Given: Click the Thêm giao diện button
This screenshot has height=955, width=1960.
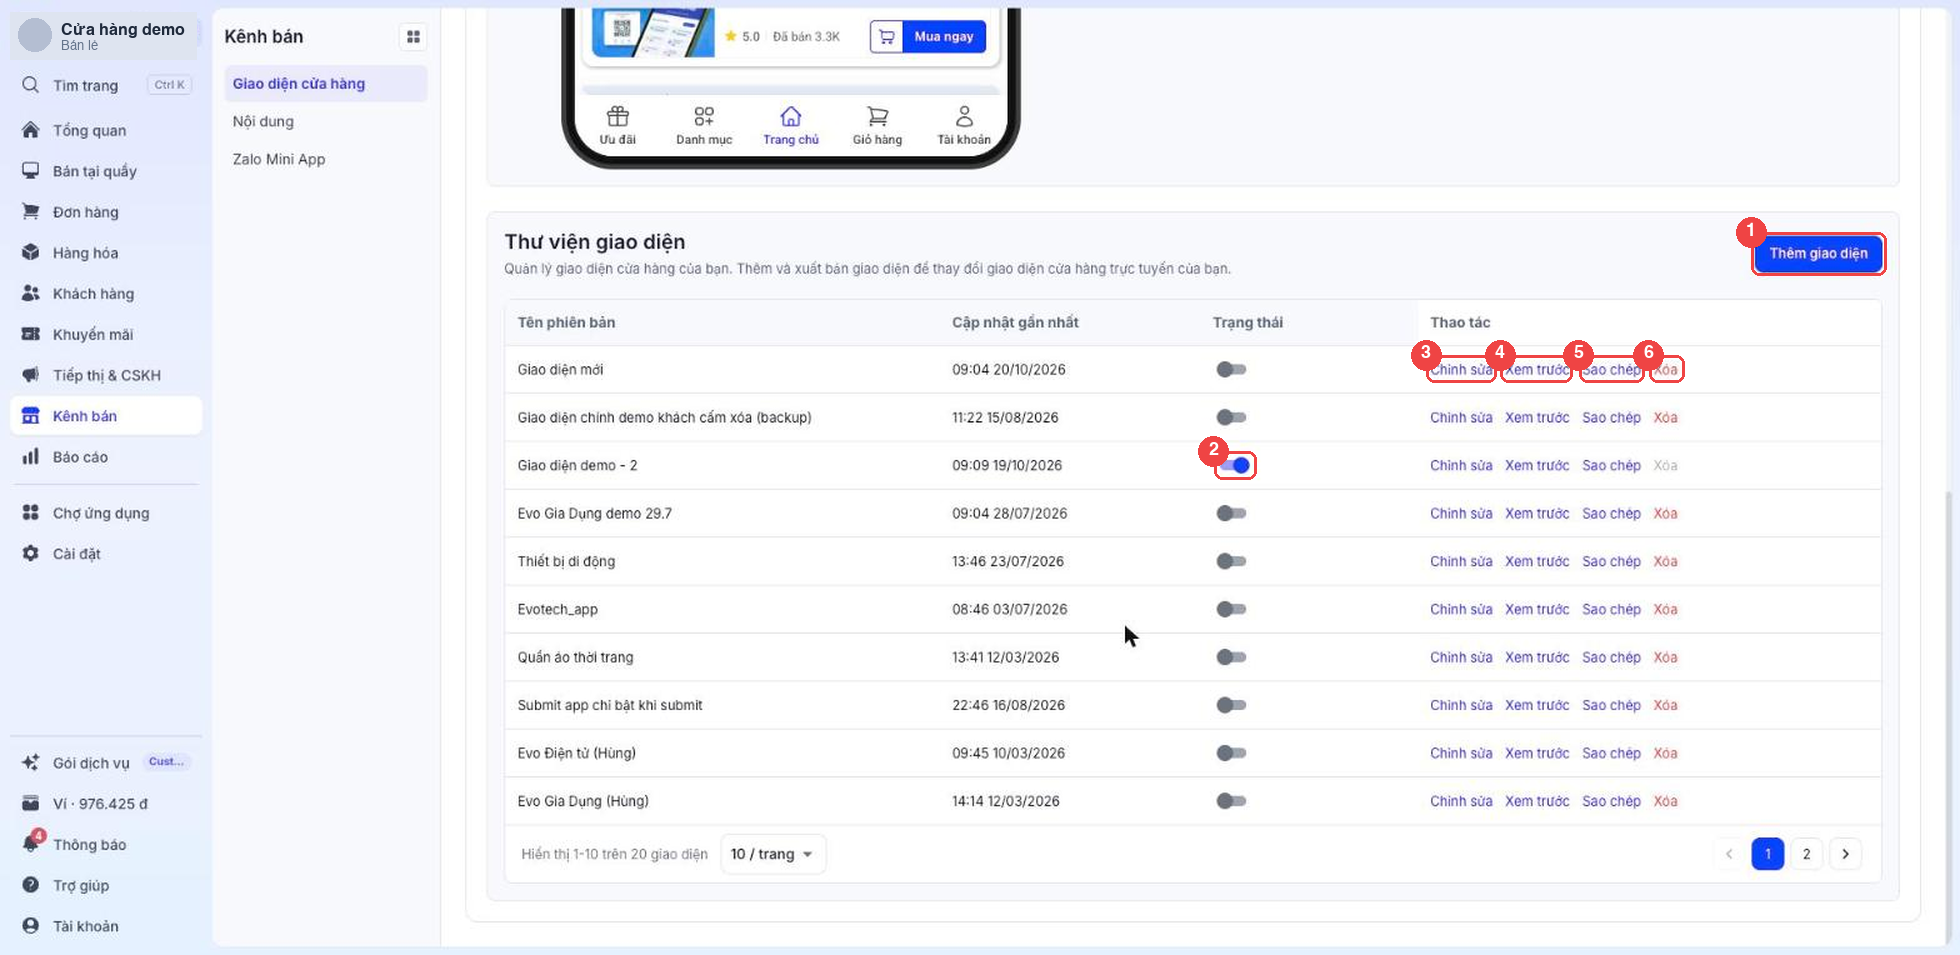Looking at the screenshot, I should click(x=1818, y=254).
